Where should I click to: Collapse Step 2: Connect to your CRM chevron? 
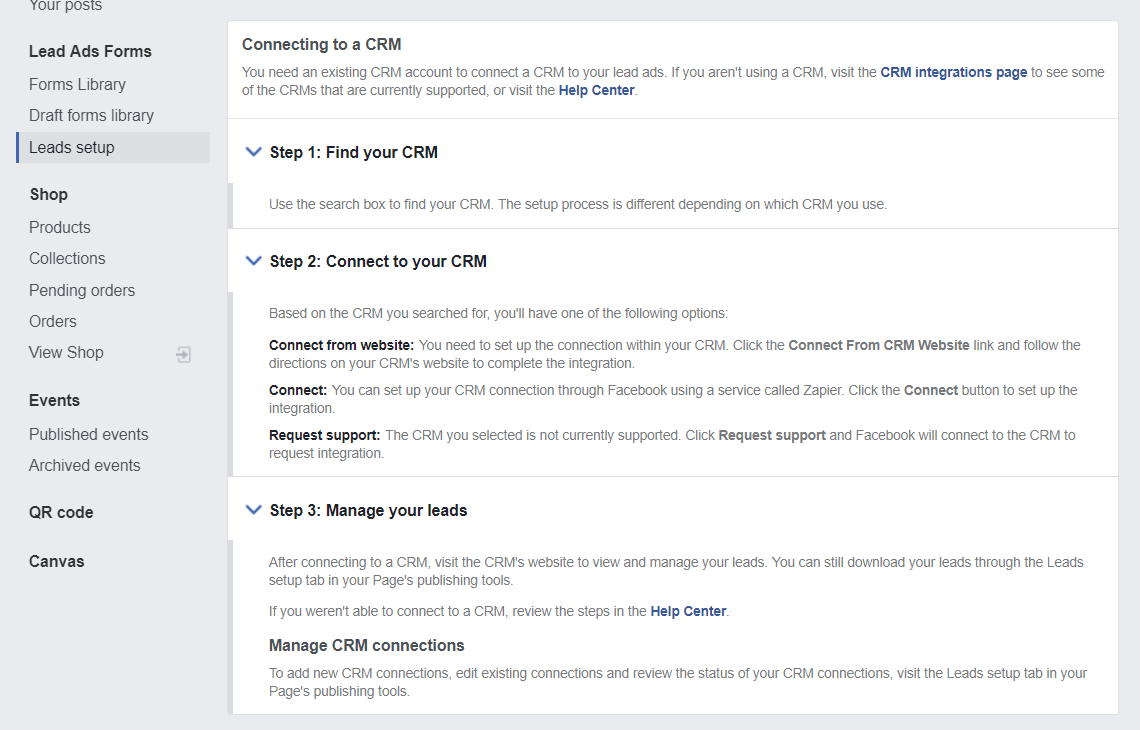(253, 261)
